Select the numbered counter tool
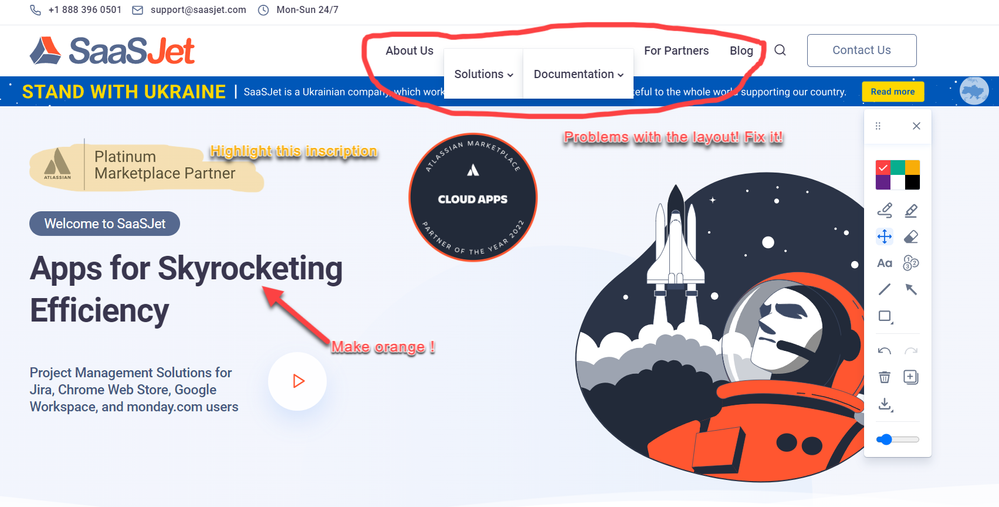The height and width of the screenshot is (507, 999). coord(911,263)
